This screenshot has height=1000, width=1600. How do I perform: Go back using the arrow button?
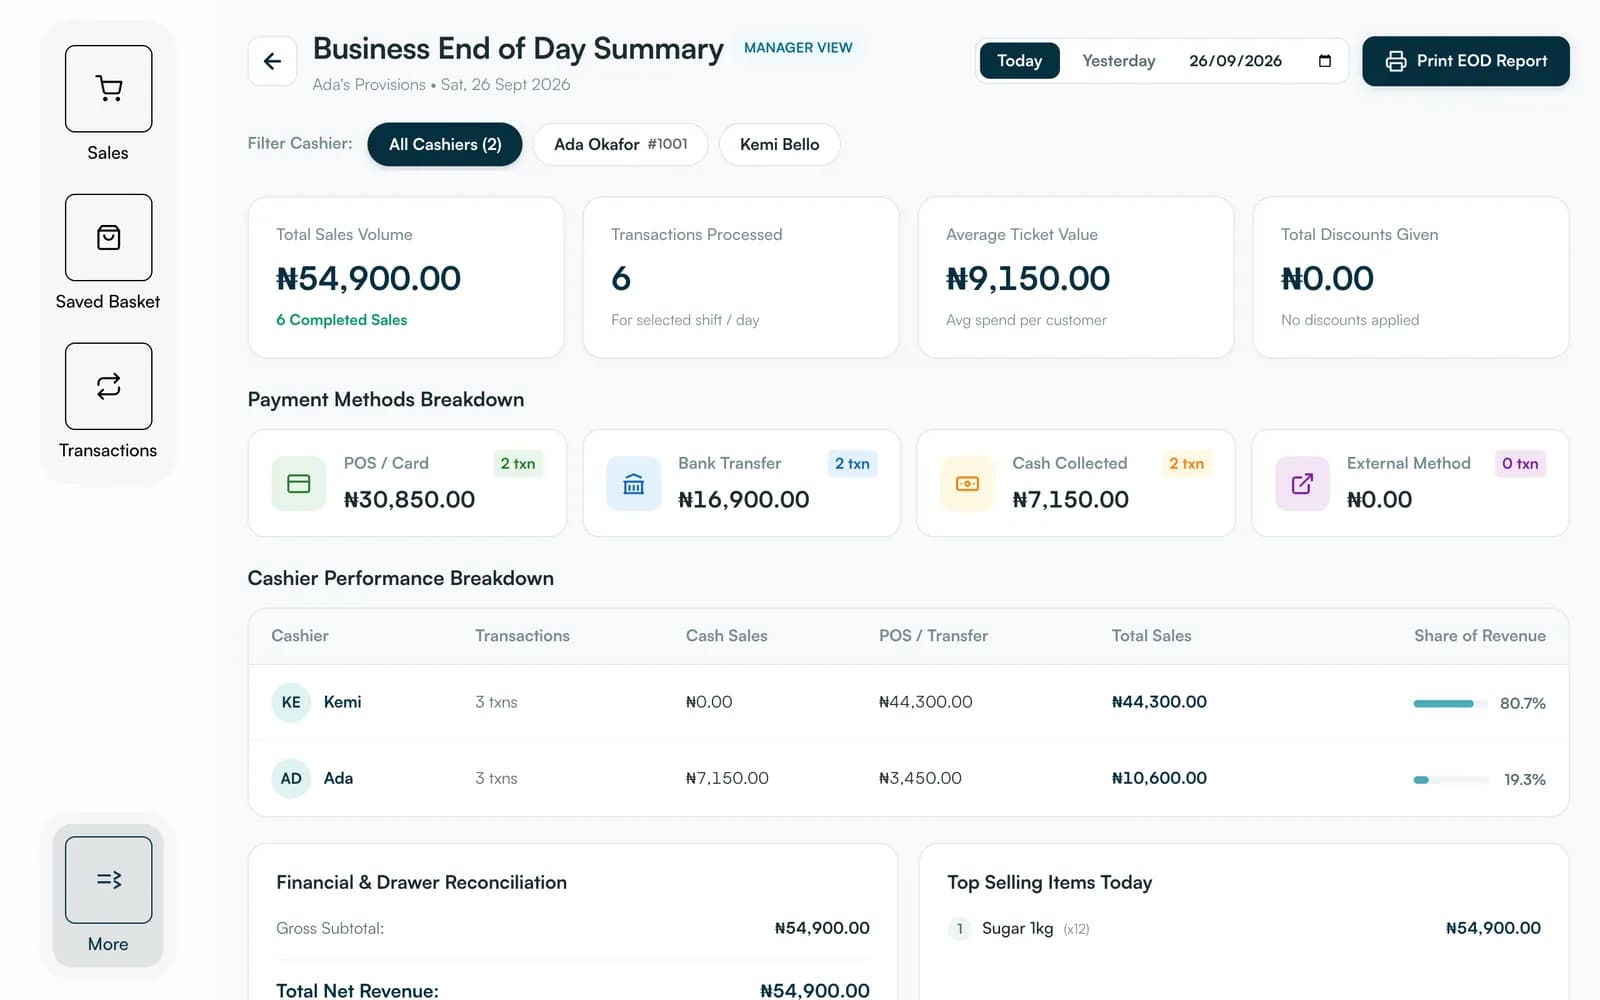point(272,61)
